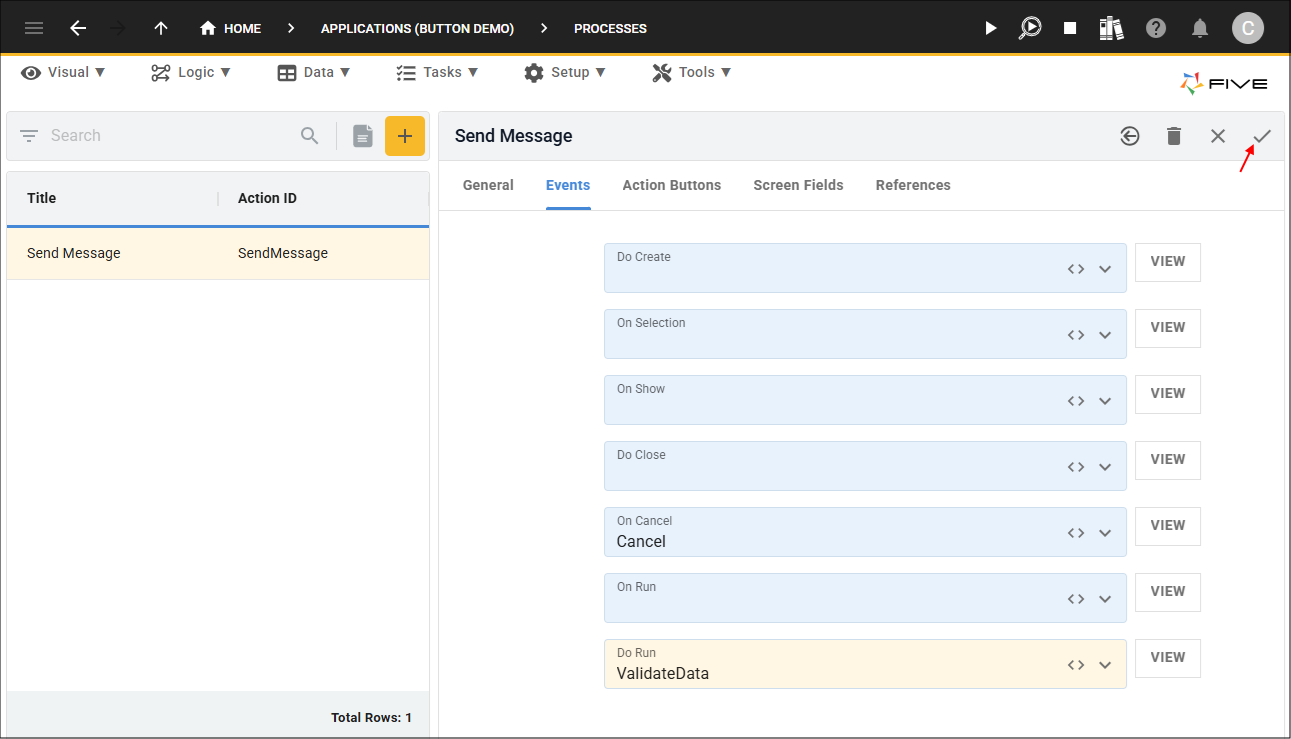The height and width of the screenshot is (739, 1291).
Task: Open code editor for On Cancel
Action: coord(1076,533)
